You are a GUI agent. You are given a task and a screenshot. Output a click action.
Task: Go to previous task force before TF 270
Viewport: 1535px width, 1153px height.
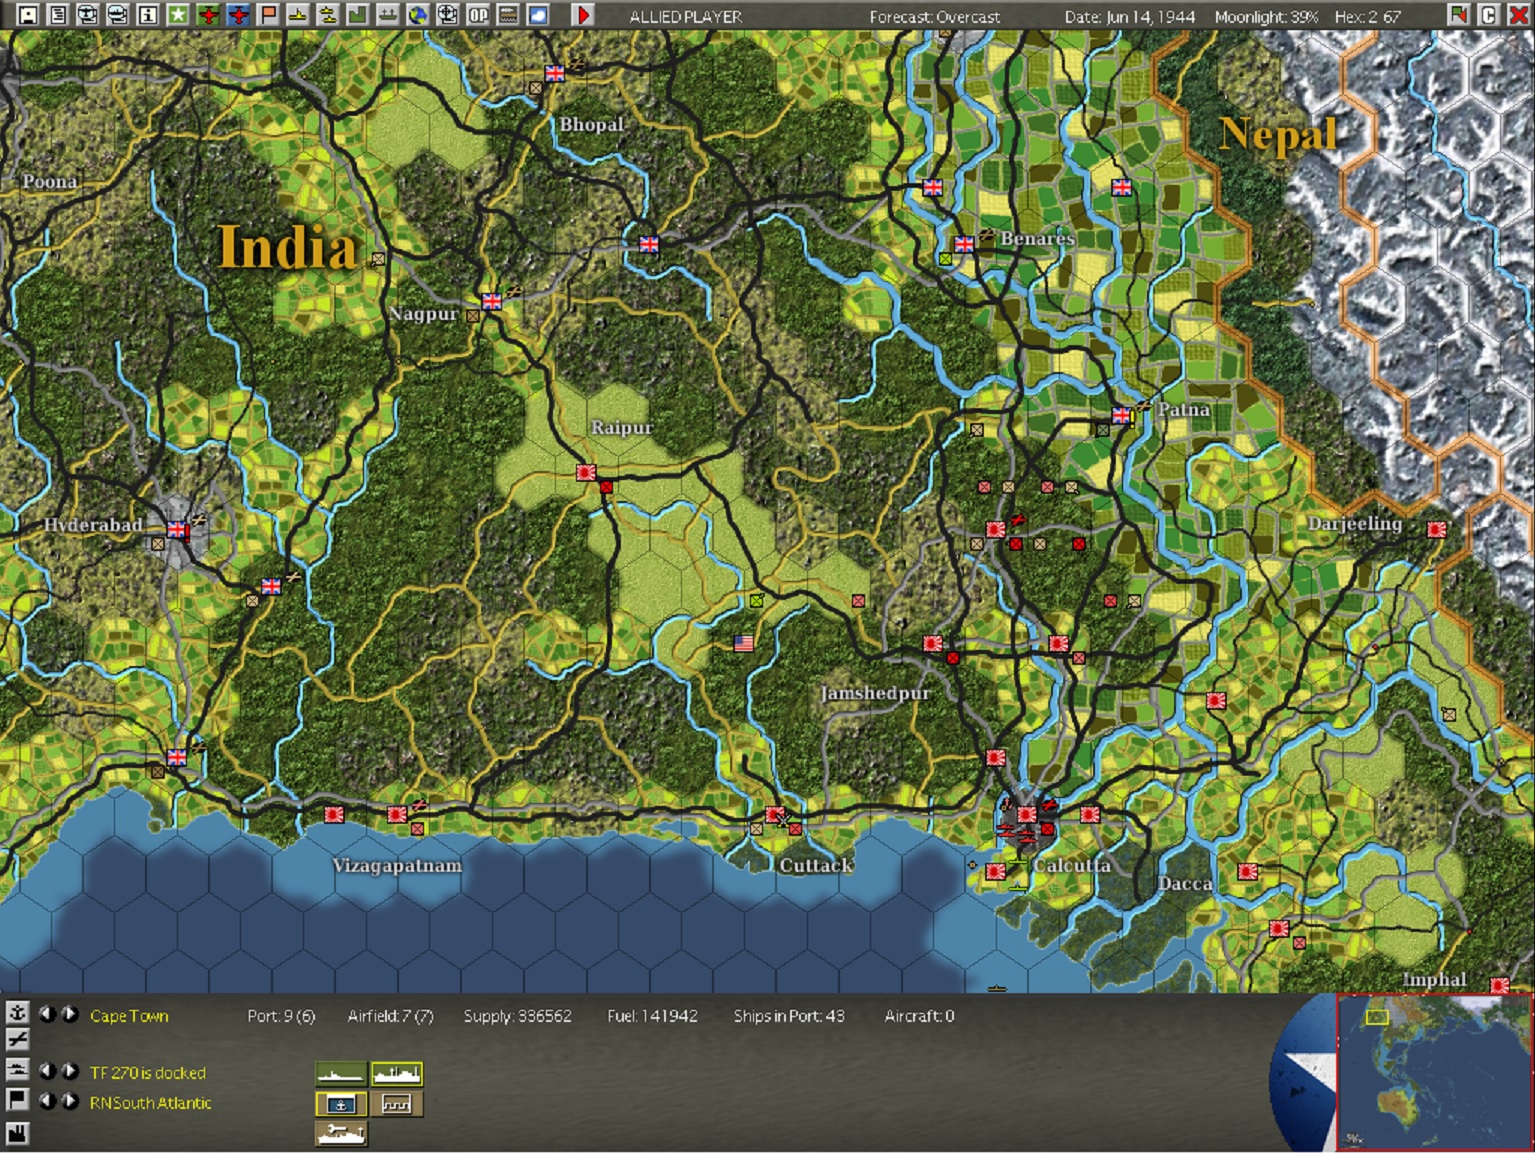[x=46, y=1071]
